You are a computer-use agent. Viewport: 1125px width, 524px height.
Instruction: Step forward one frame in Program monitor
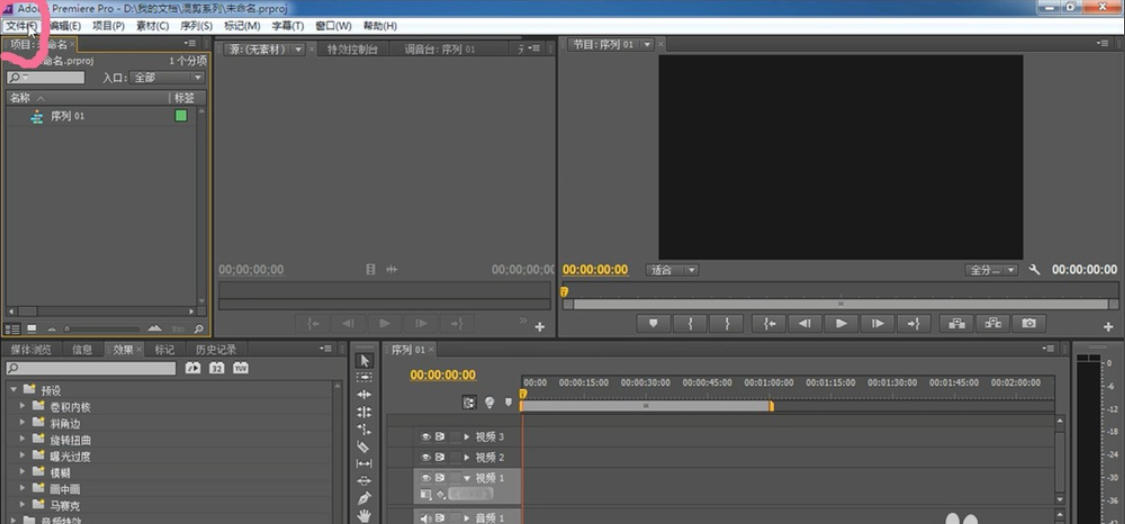pyautogui.click(x=877, y=323)
